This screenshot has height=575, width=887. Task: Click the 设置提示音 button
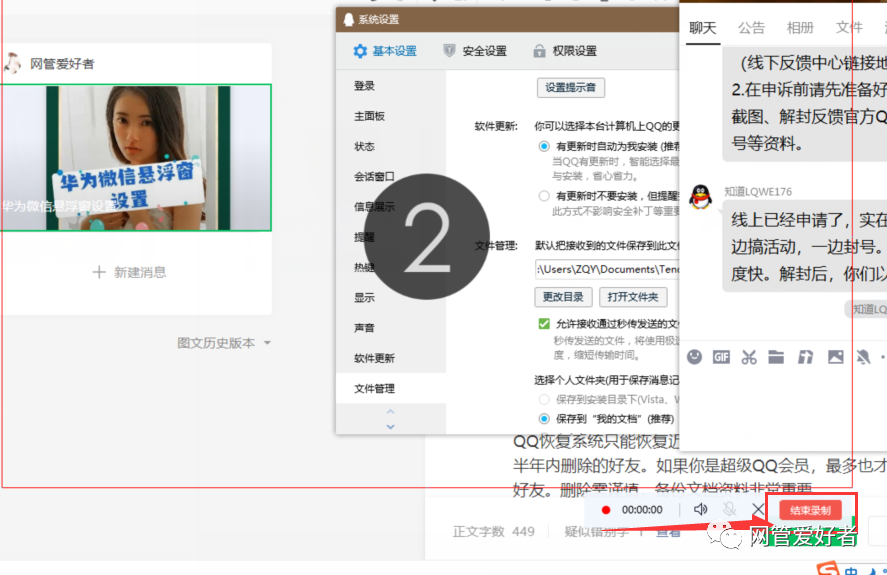point(570,88)
